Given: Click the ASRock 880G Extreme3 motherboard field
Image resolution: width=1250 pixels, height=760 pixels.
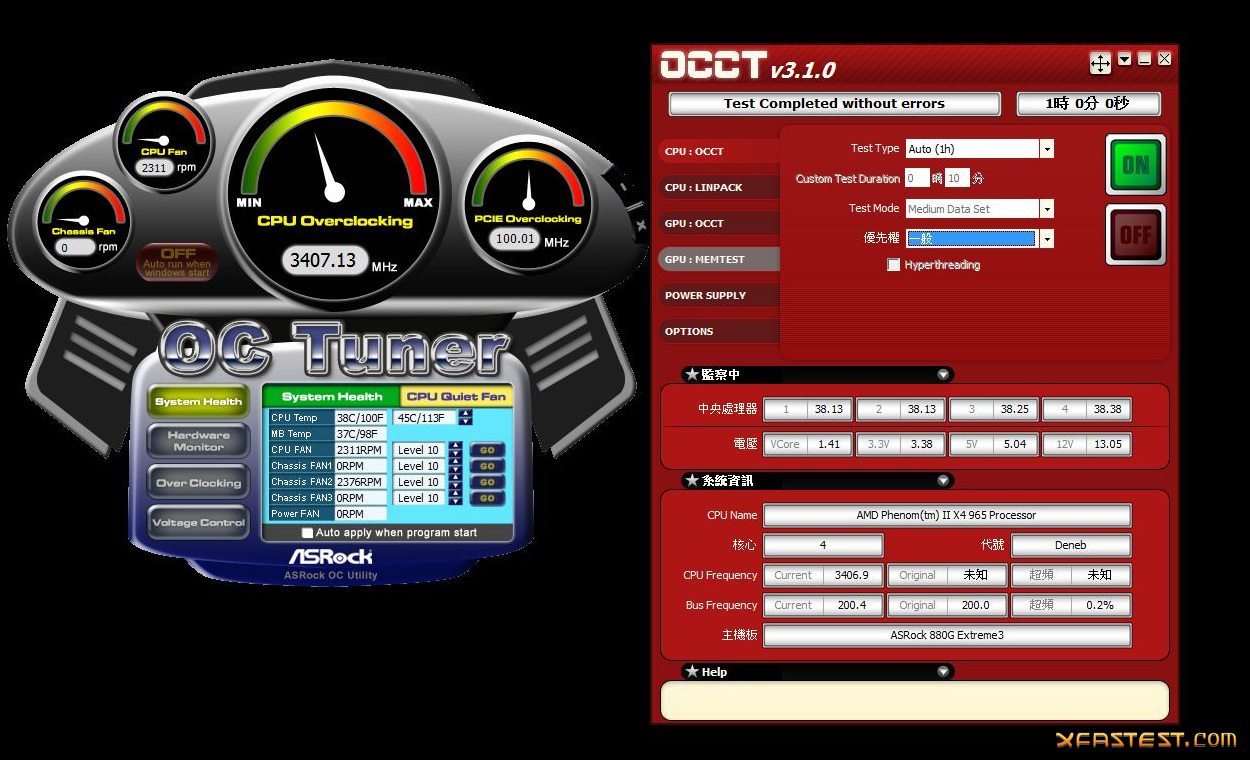Looking at the screenshot, I should (947, 636).
